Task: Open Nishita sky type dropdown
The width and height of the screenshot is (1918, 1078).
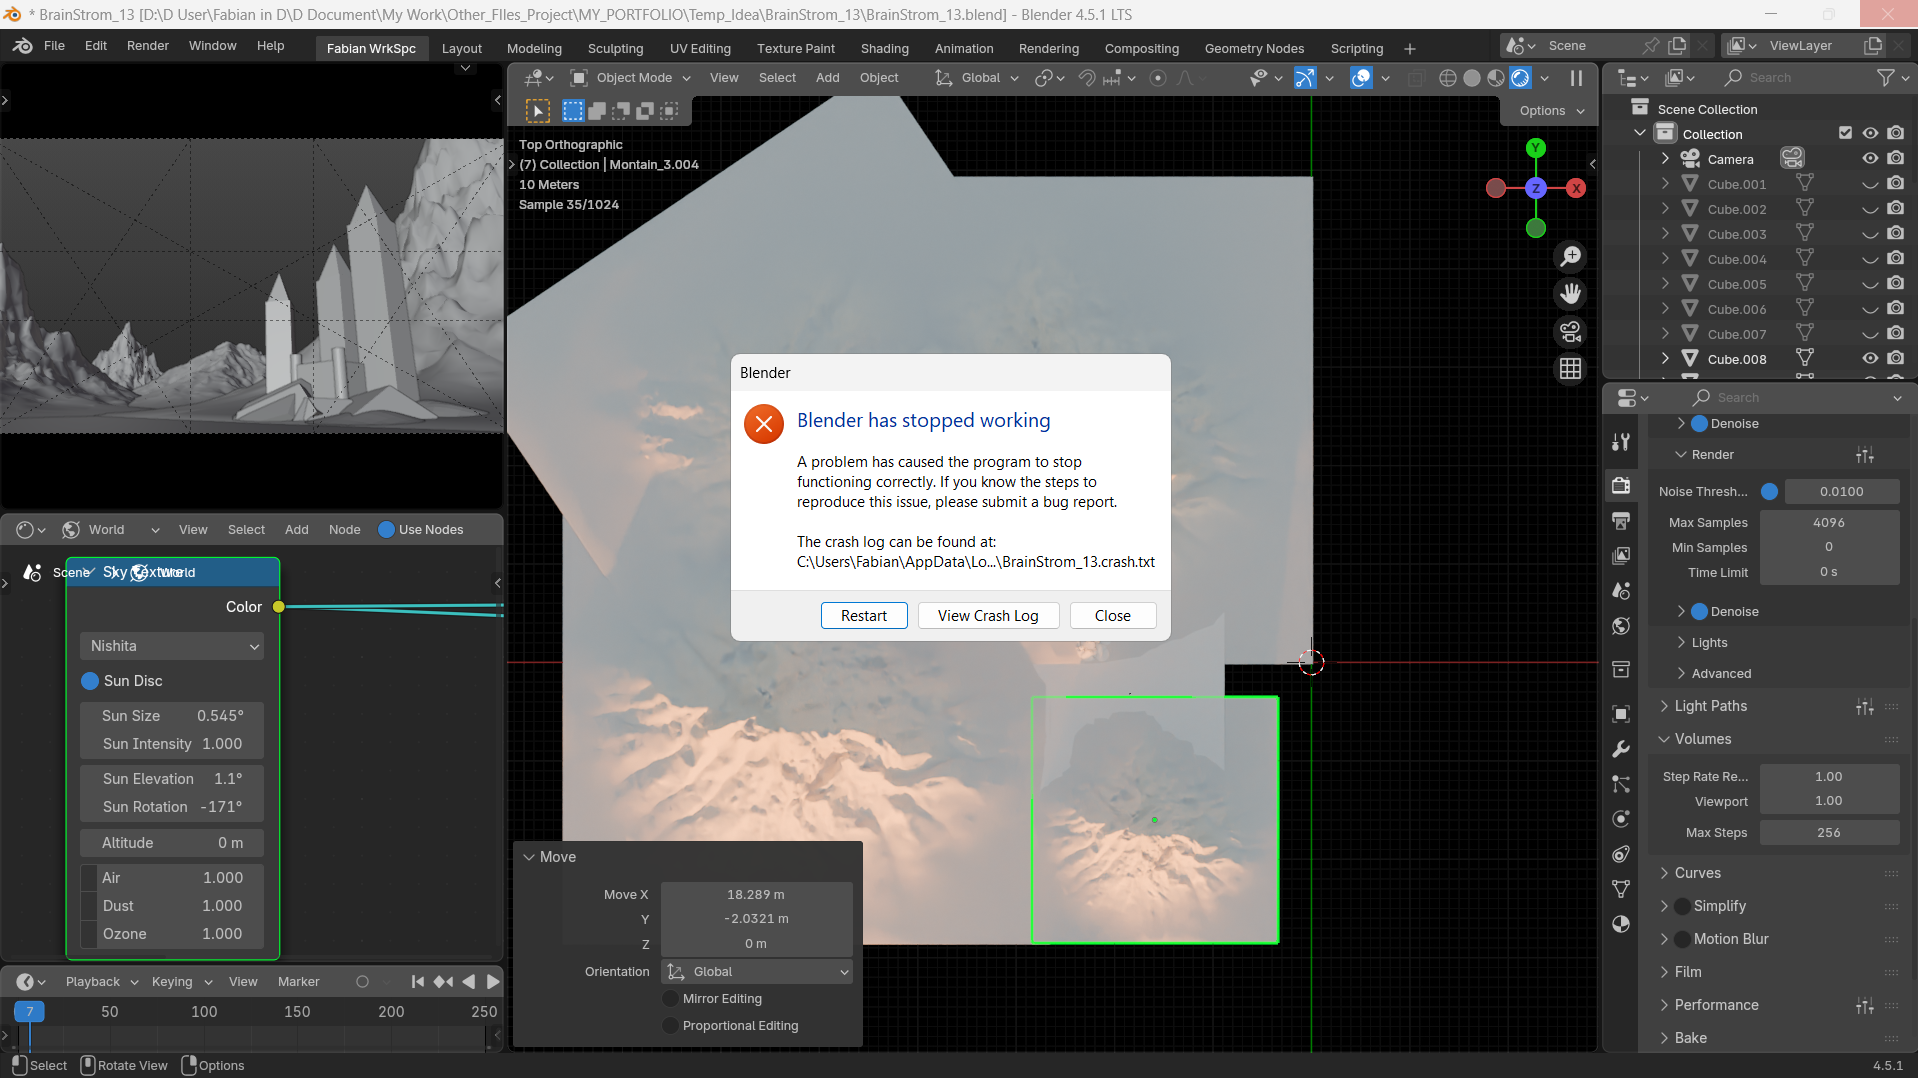Action: 172,646
